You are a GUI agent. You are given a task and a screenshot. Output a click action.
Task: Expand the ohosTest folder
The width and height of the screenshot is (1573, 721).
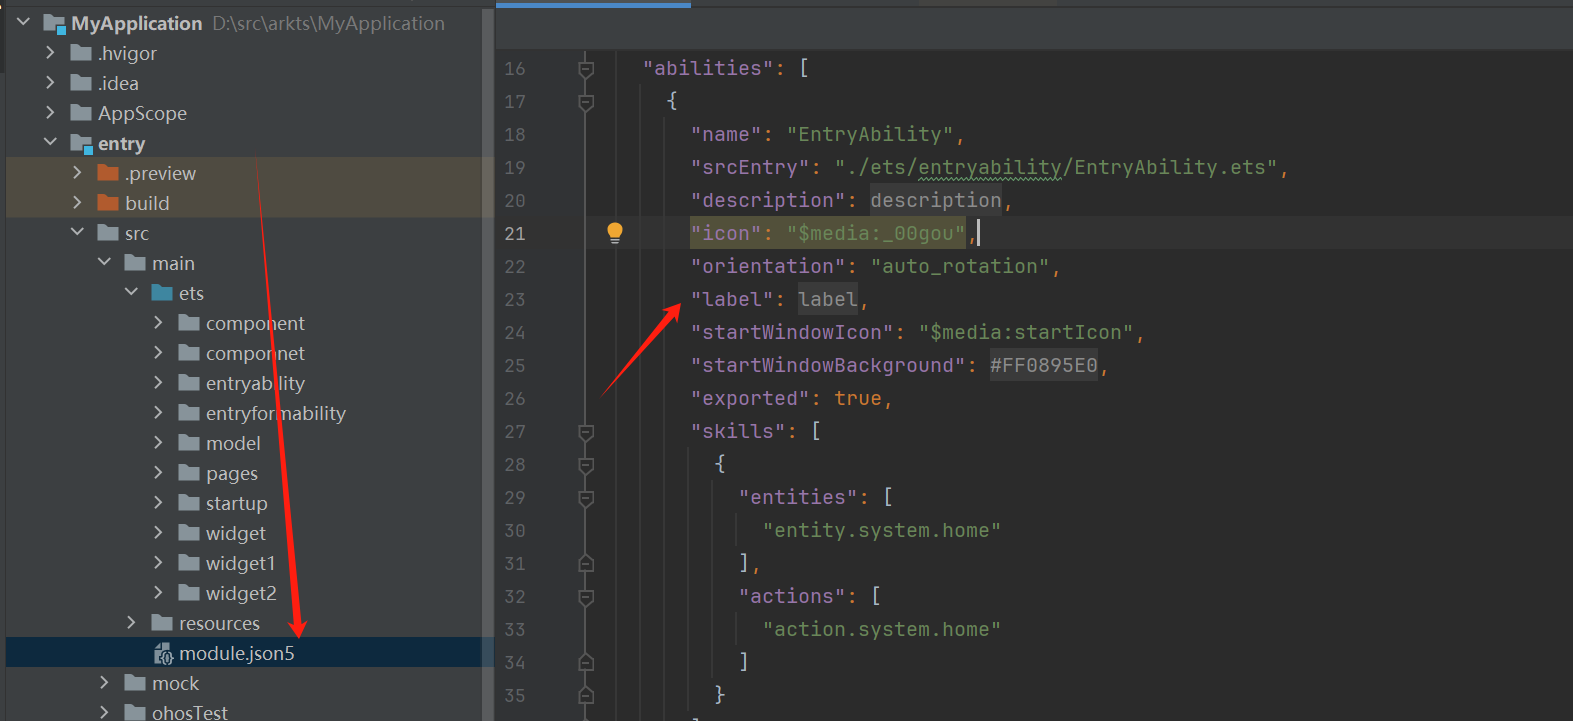click(x=104, y=712)
